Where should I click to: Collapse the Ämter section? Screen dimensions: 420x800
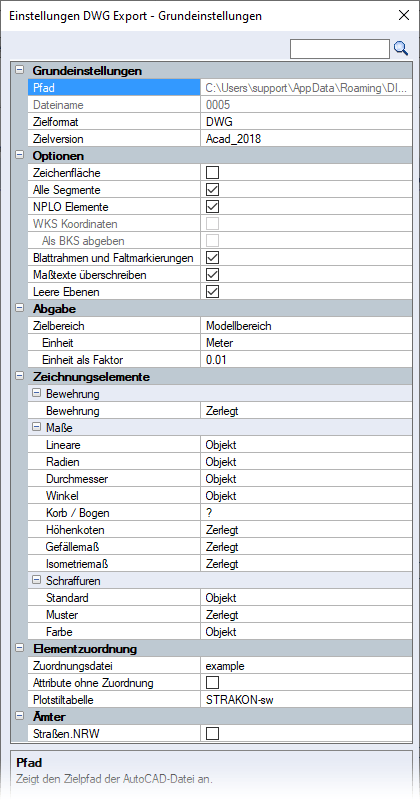19,716
